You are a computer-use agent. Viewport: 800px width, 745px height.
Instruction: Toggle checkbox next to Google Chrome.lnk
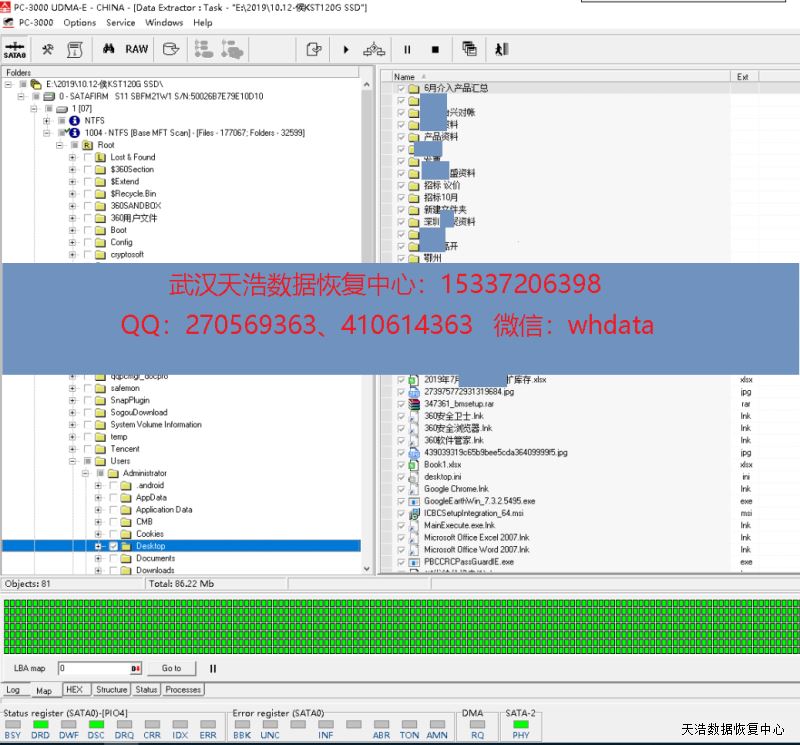coord(401,489)
